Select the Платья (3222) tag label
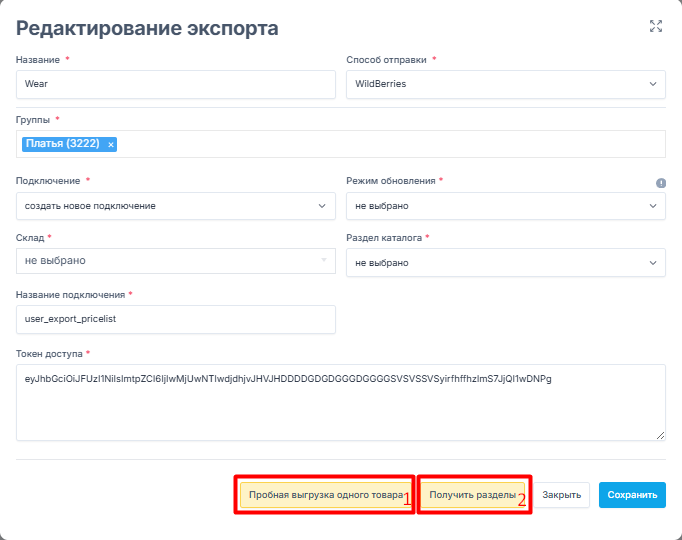Image resolution: width=682 pixels, height=540 pixels. (x=63, y=145)
